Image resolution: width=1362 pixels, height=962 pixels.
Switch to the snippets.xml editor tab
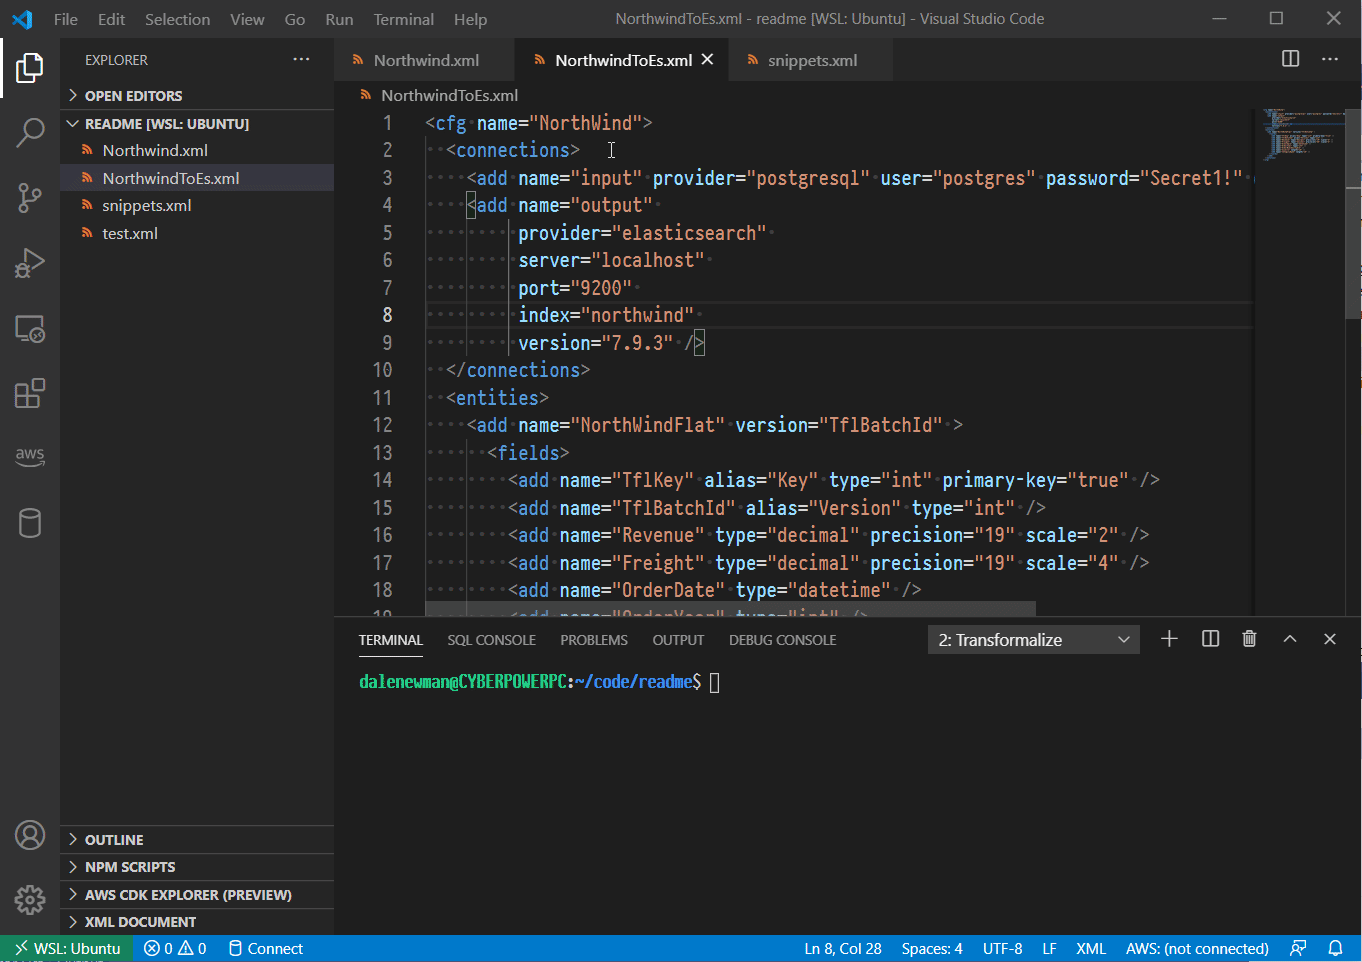[811, 60]
